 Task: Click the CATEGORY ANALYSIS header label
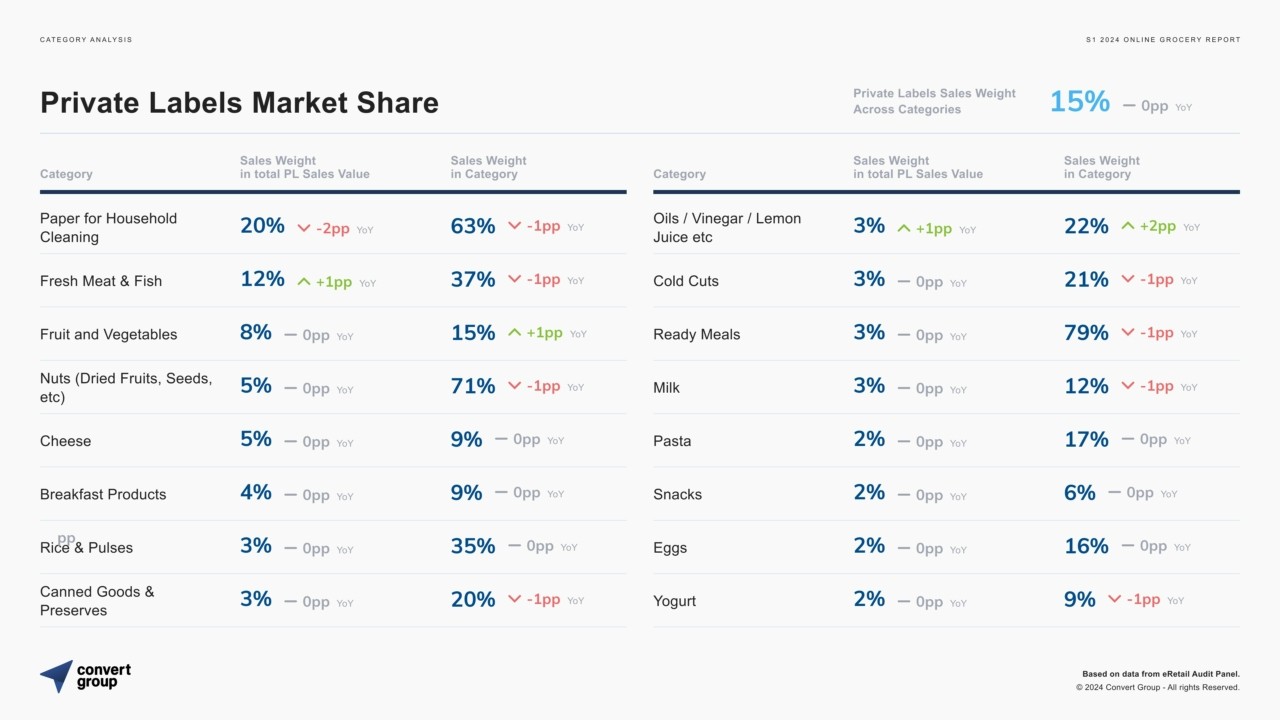pyautogui.click(x=86, y=40)
